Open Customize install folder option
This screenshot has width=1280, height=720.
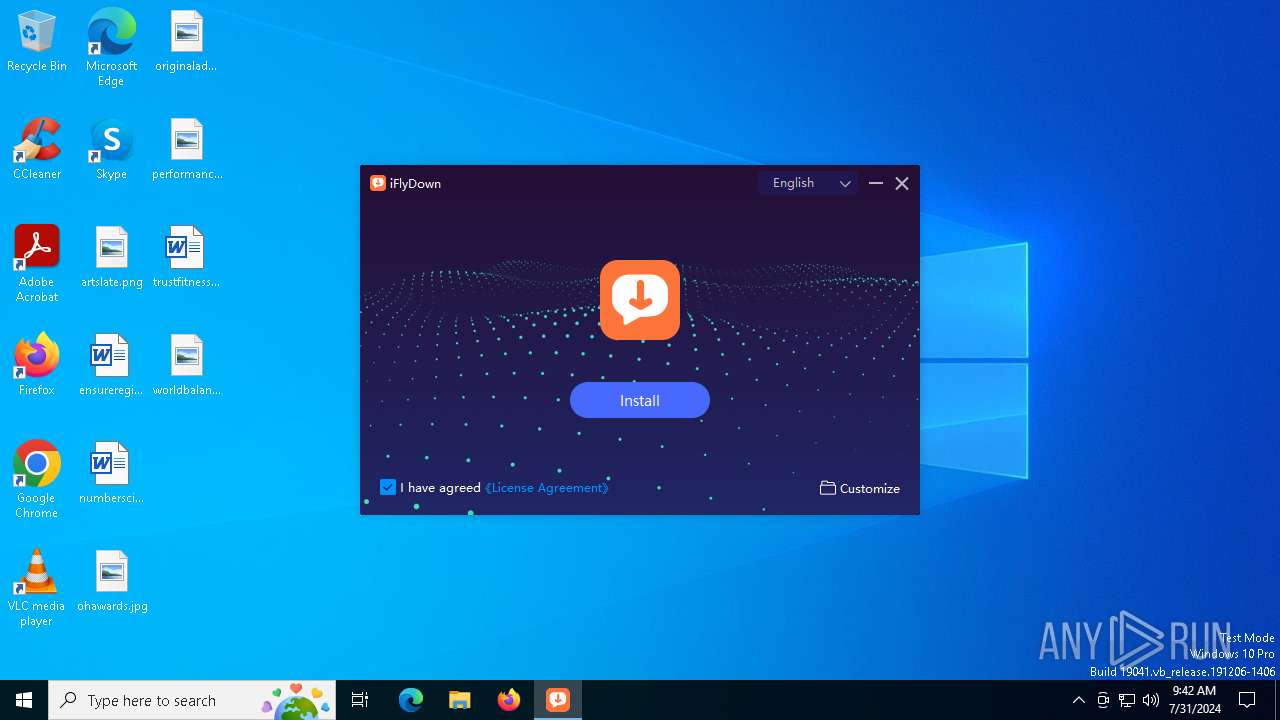[860, 488]
